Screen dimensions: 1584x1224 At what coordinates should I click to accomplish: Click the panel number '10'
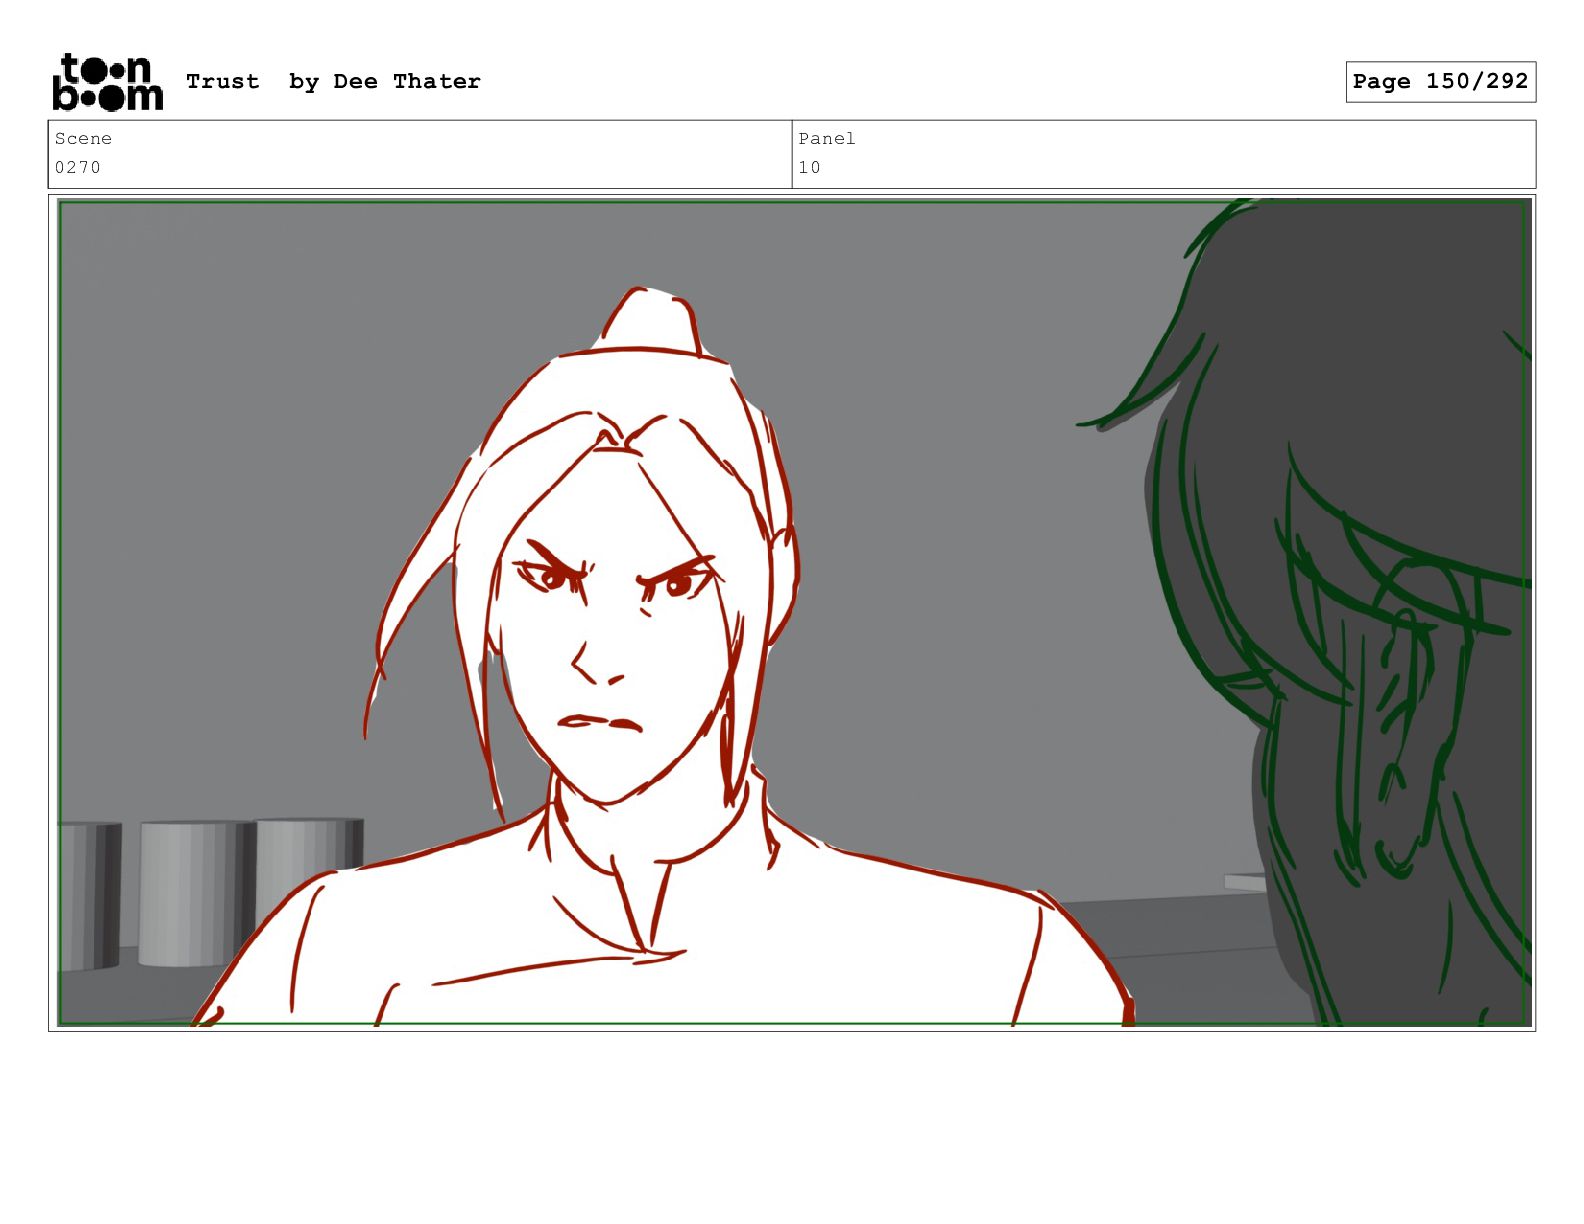[809, 168]
